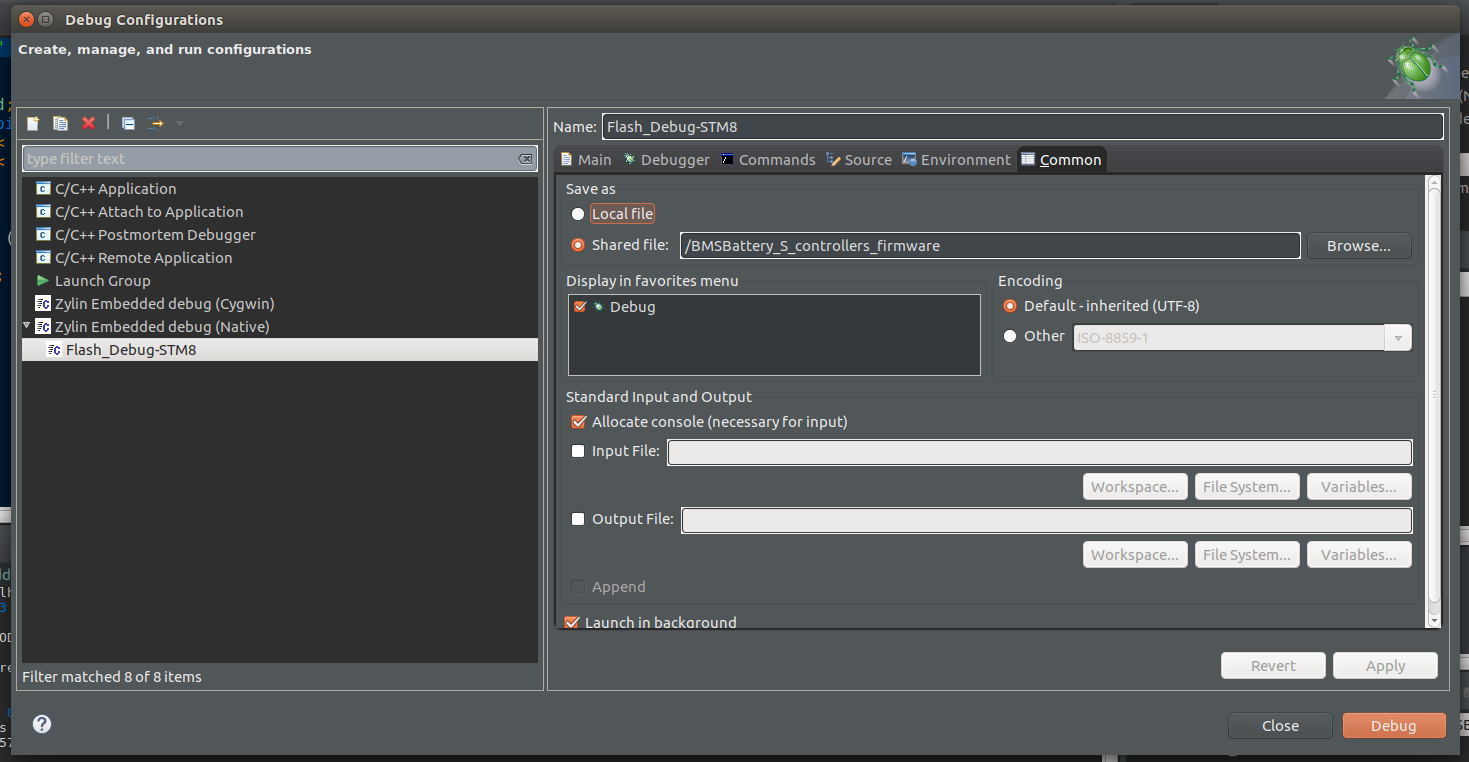Select Zylin Embedded debug (Cygwin) entry
1469x762 pixels.
coord(164,304)
